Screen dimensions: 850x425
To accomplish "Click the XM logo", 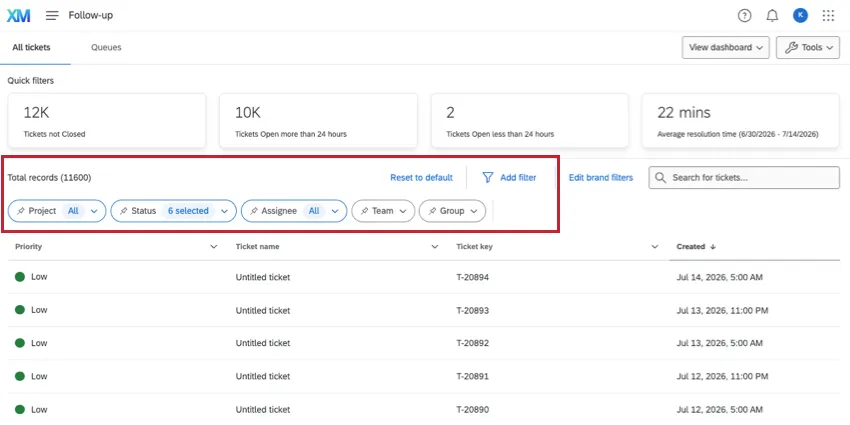I will (18, 16).
